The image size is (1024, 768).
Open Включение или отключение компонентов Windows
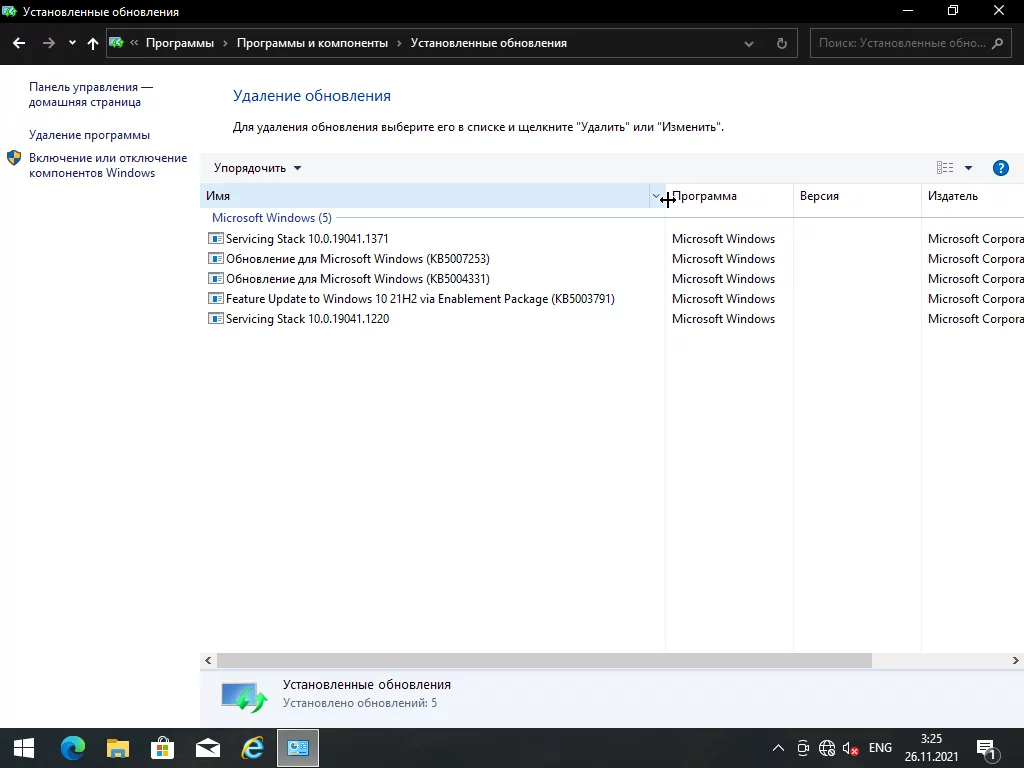coord(108,165)
